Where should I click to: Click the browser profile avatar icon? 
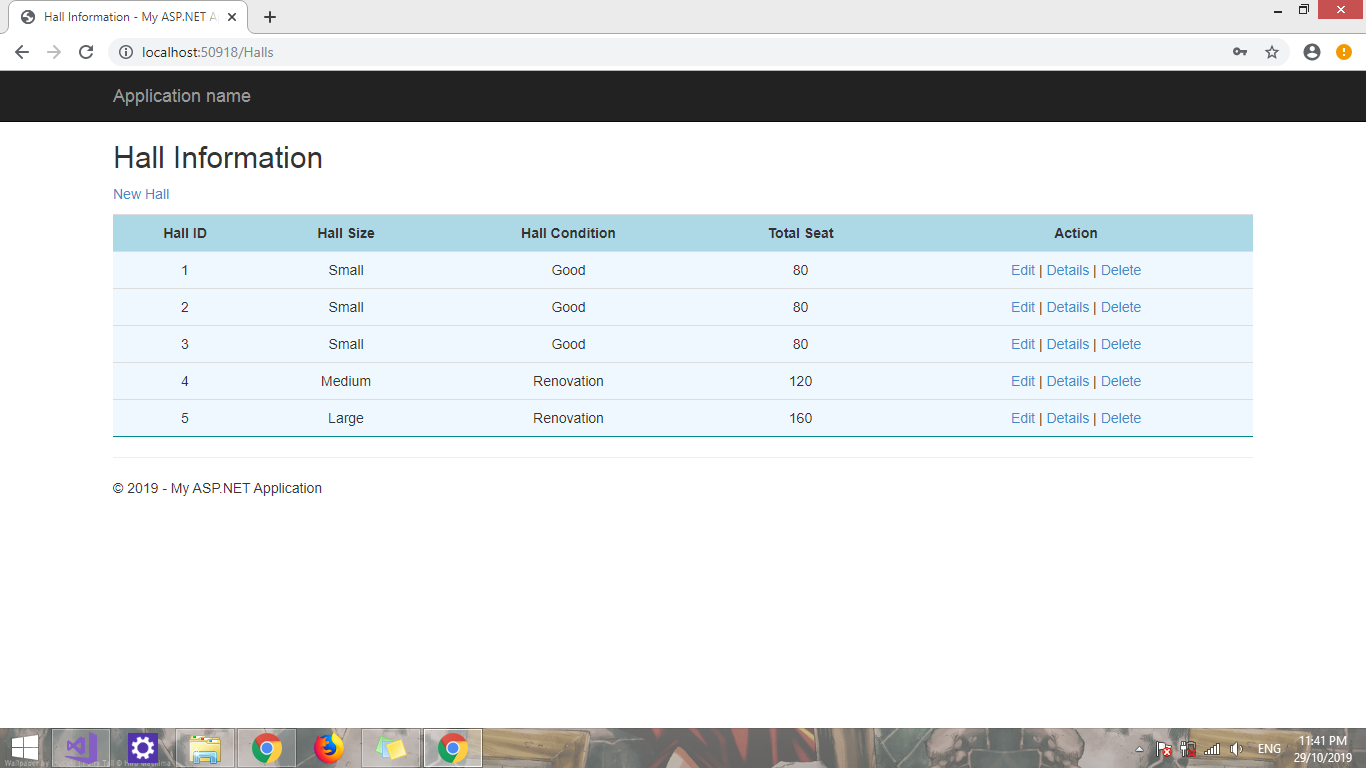pyautogui.click(x=1312, y=51)
